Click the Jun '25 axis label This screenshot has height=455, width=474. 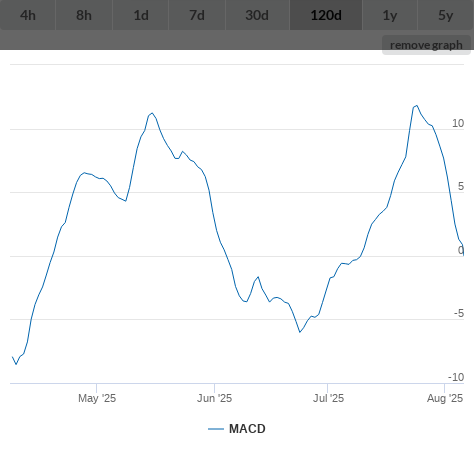pos(214,398)
